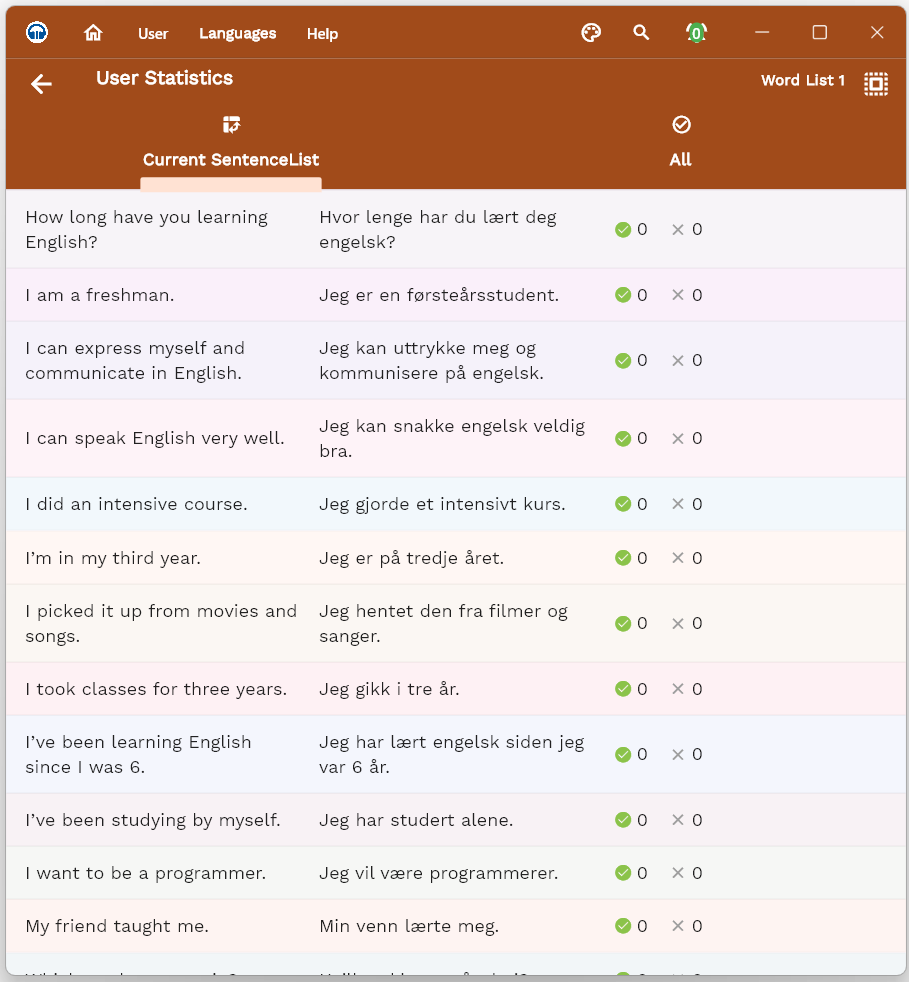The image size is (909, 982).
Task: Click wrong-count X for 'I did an intensive course.'
Action: point(678,504)
